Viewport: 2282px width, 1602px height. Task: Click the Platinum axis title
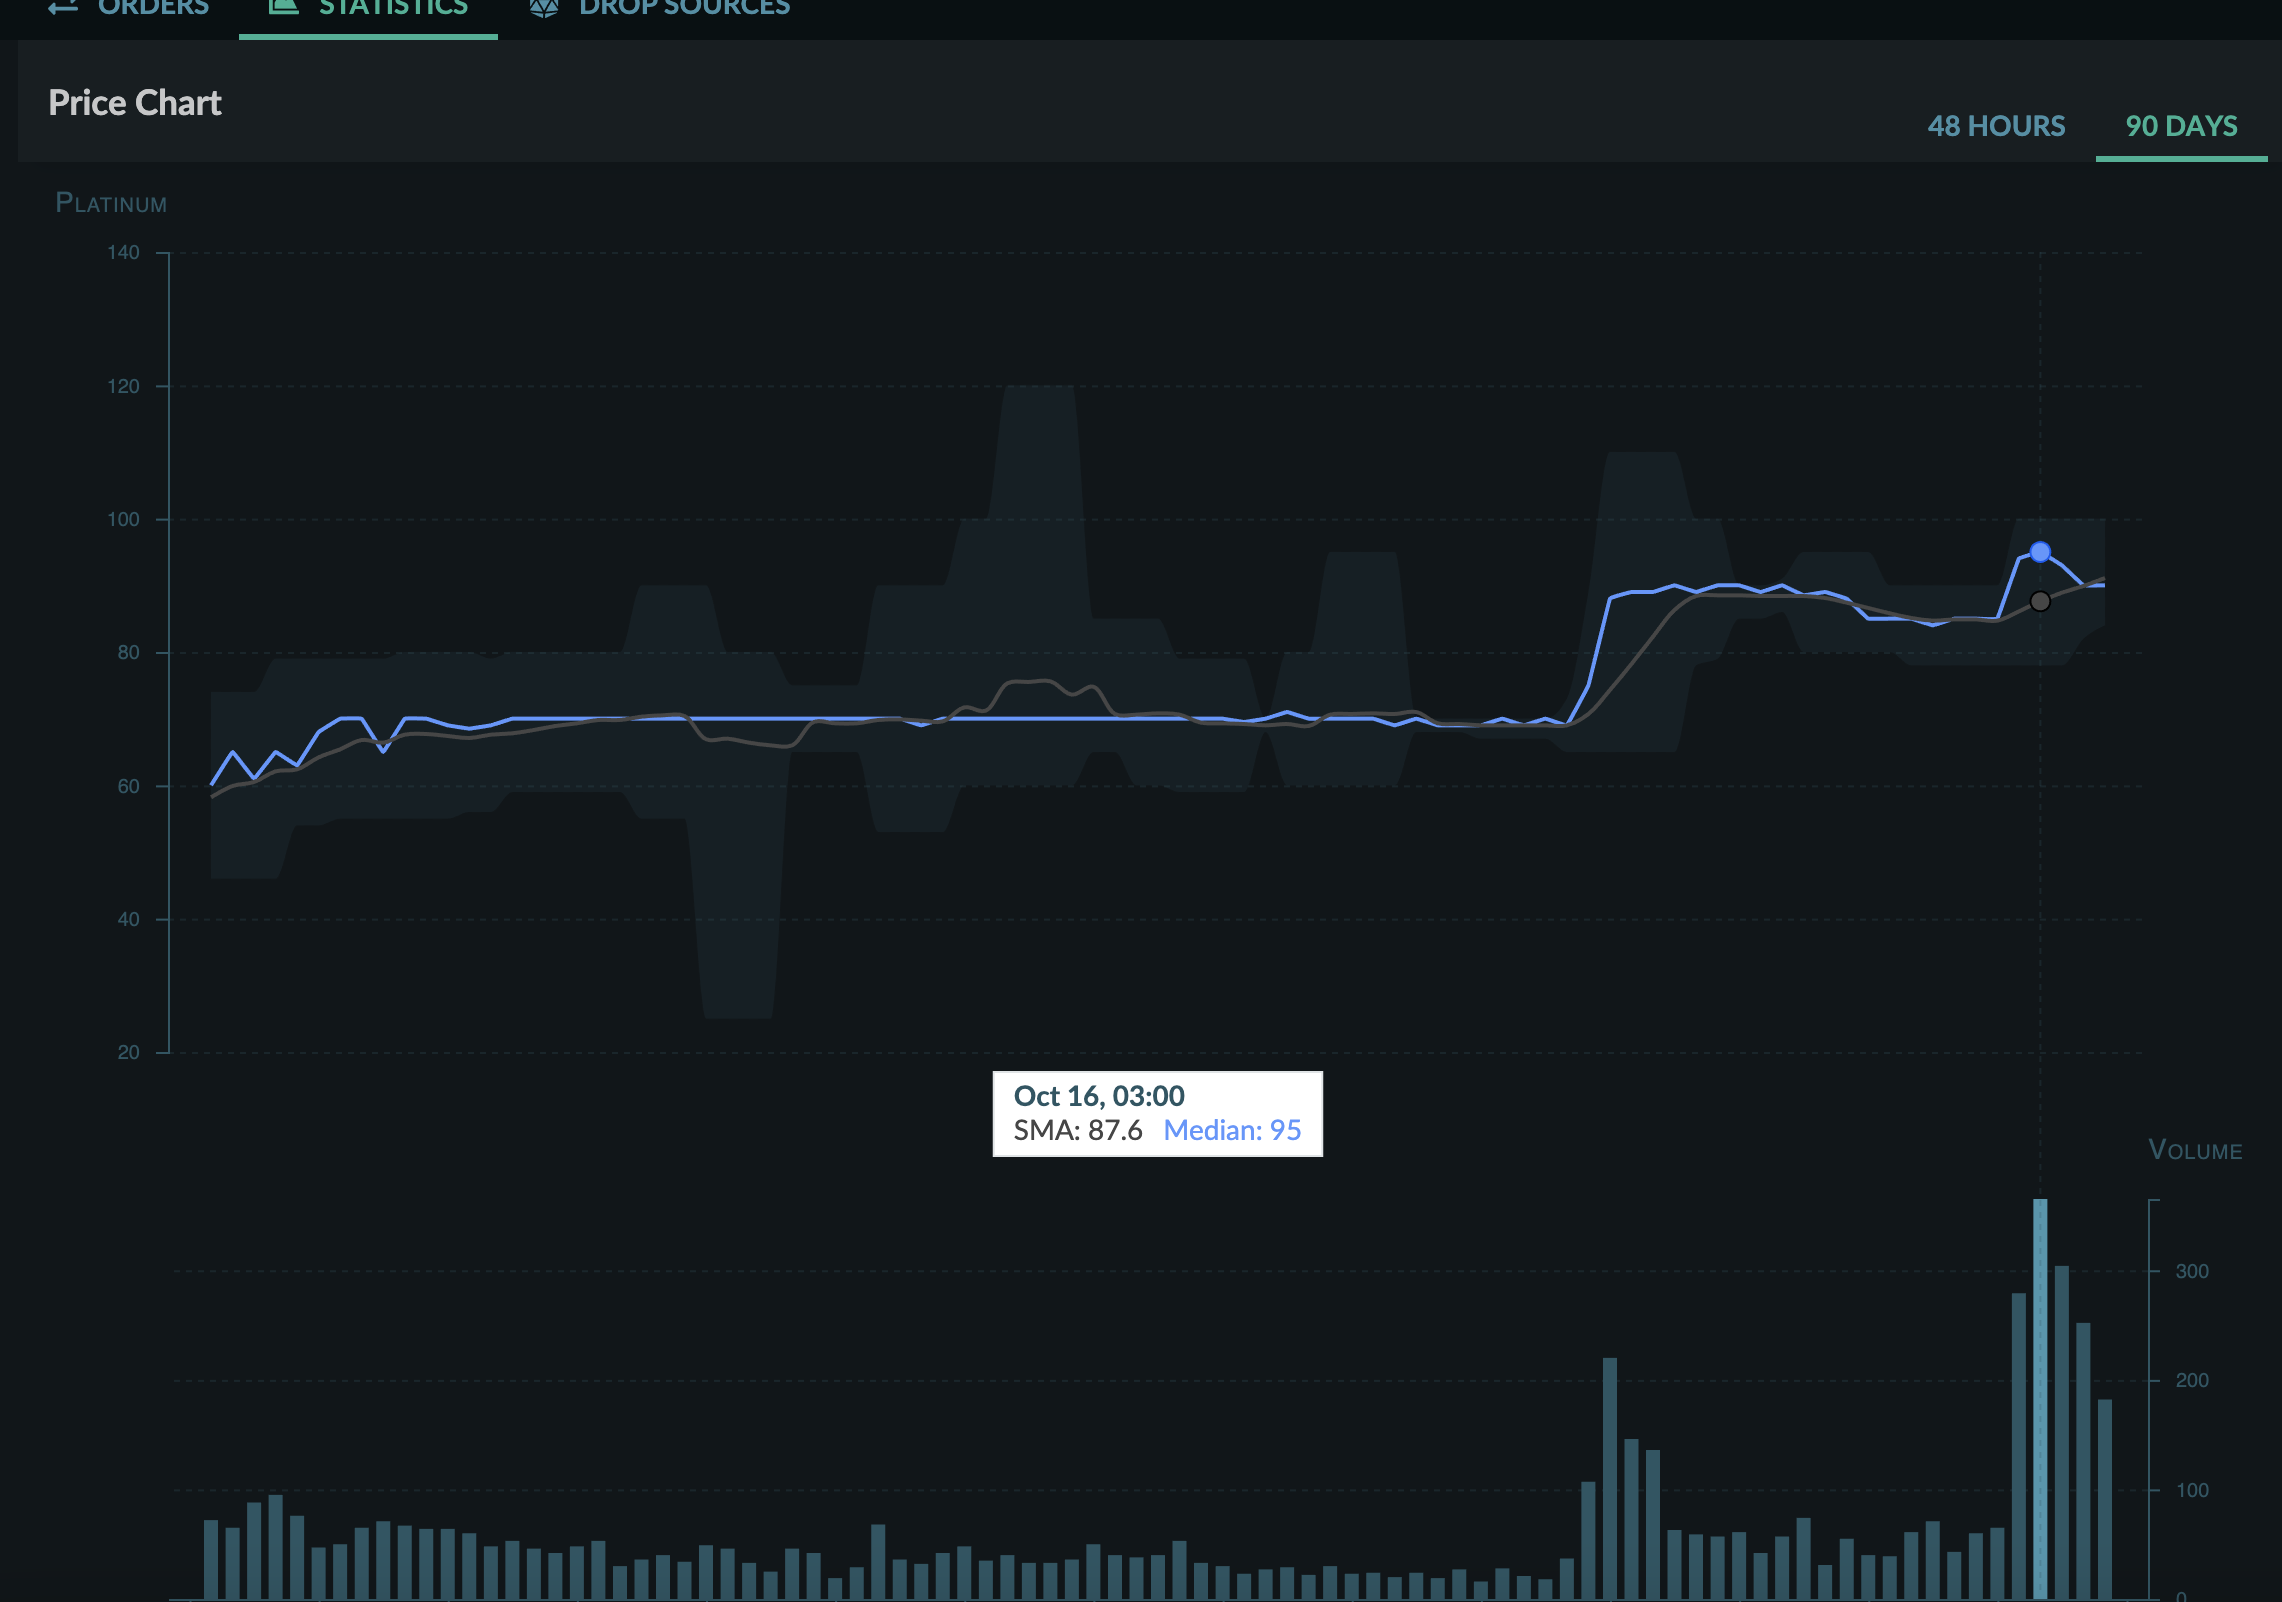tap(111, 203)
